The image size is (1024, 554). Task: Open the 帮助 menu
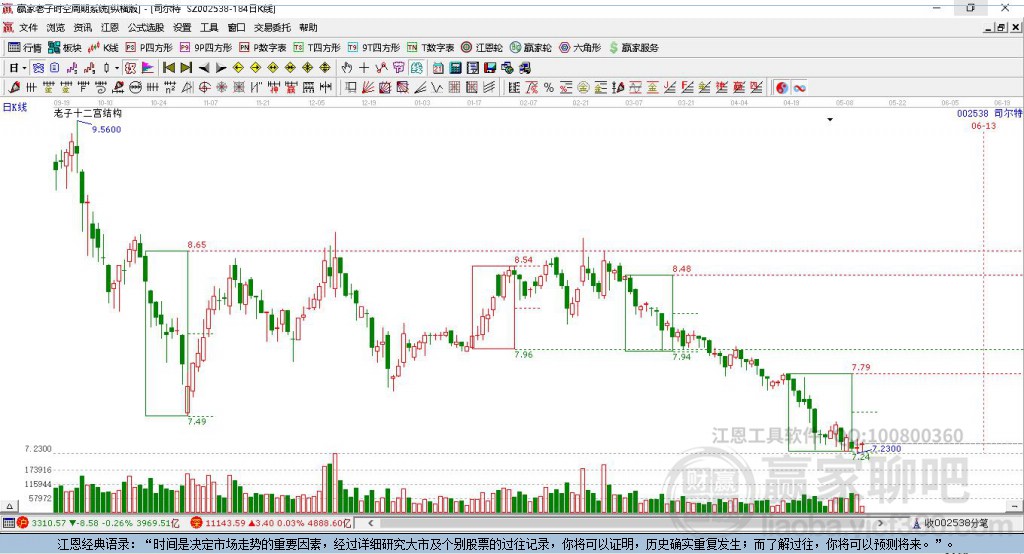[308, 27]
